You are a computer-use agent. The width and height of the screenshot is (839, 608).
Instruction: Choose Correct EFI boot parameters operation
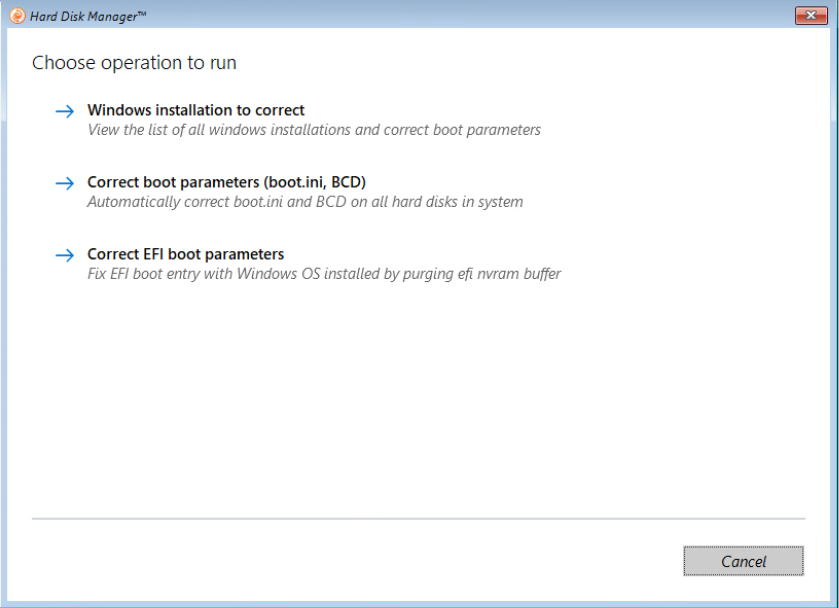[186, 254]
